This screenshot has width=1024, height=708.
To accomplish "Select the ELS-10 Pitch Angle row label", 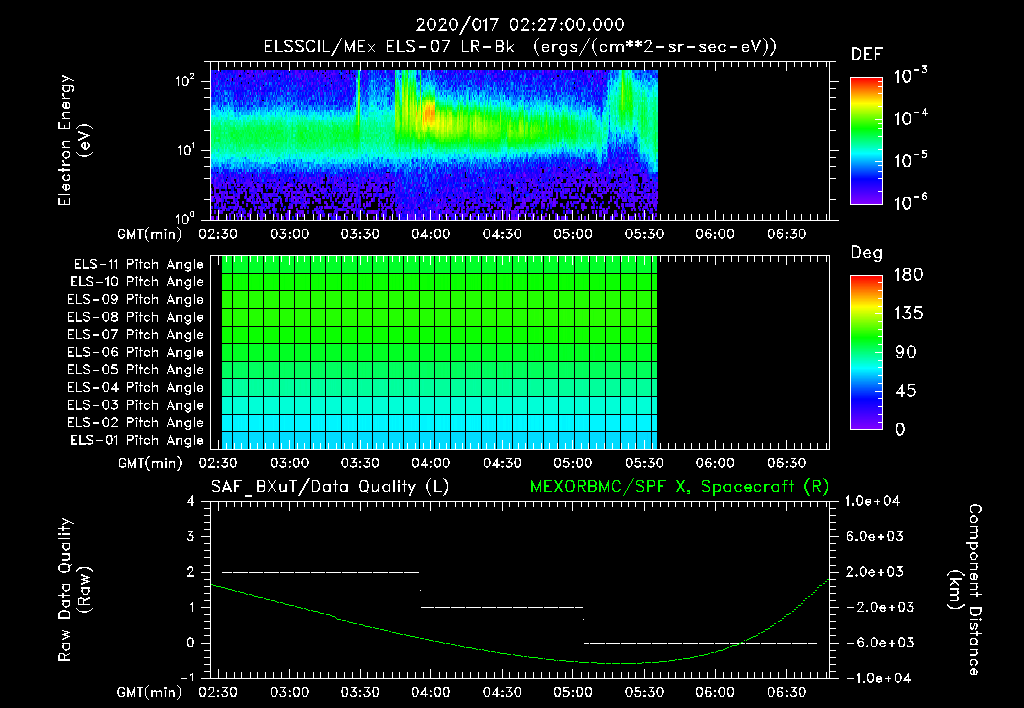I will (x=137, y=282).
